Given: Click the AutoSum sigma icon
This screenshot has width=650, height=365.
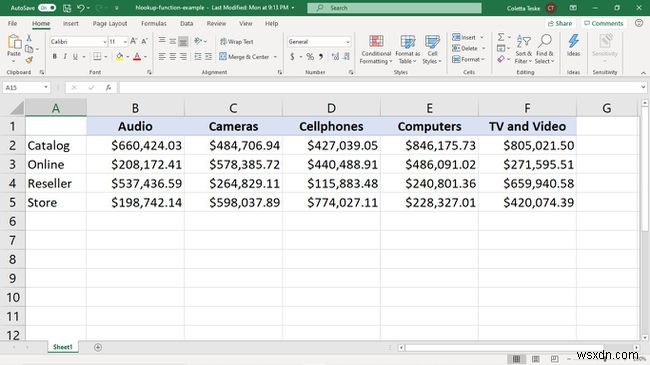Looking at the screenshot, I should [x=501, y=37].
